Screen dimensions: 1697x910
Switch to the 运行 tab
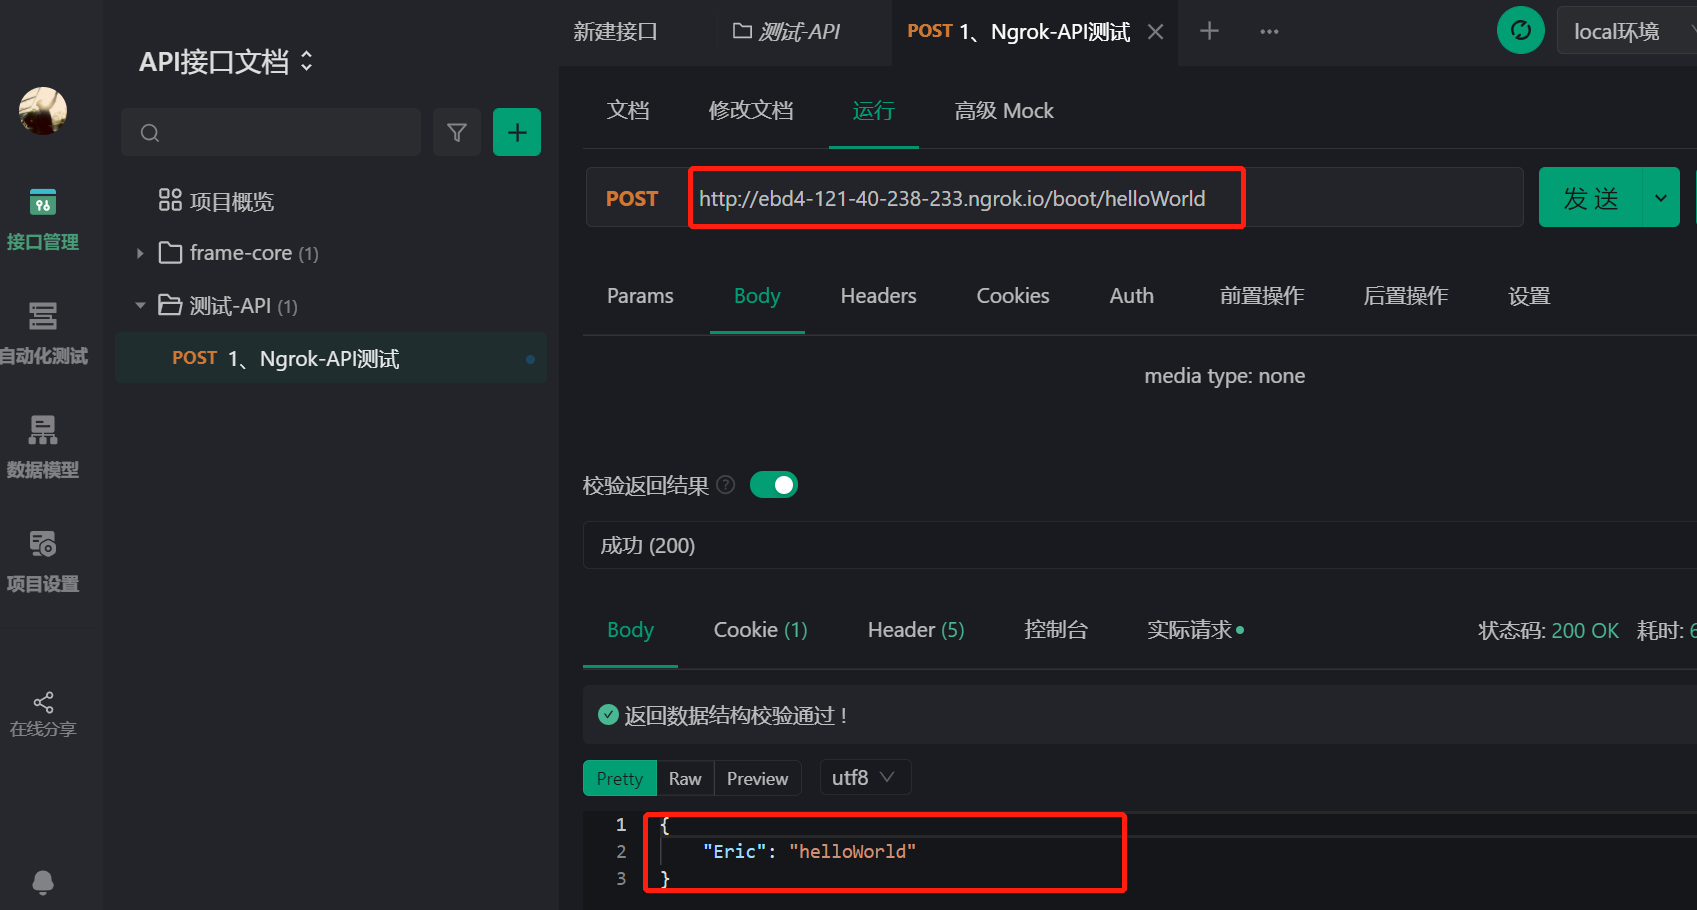tap(873, 111)
